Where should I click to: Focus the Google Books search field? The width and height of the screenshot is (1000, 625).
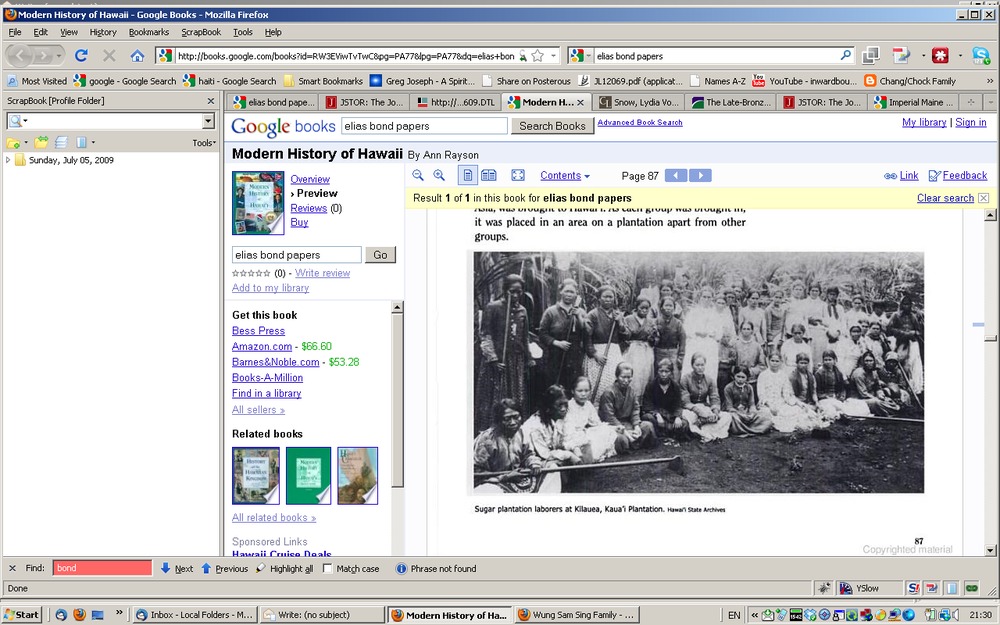tap(424, 126)
